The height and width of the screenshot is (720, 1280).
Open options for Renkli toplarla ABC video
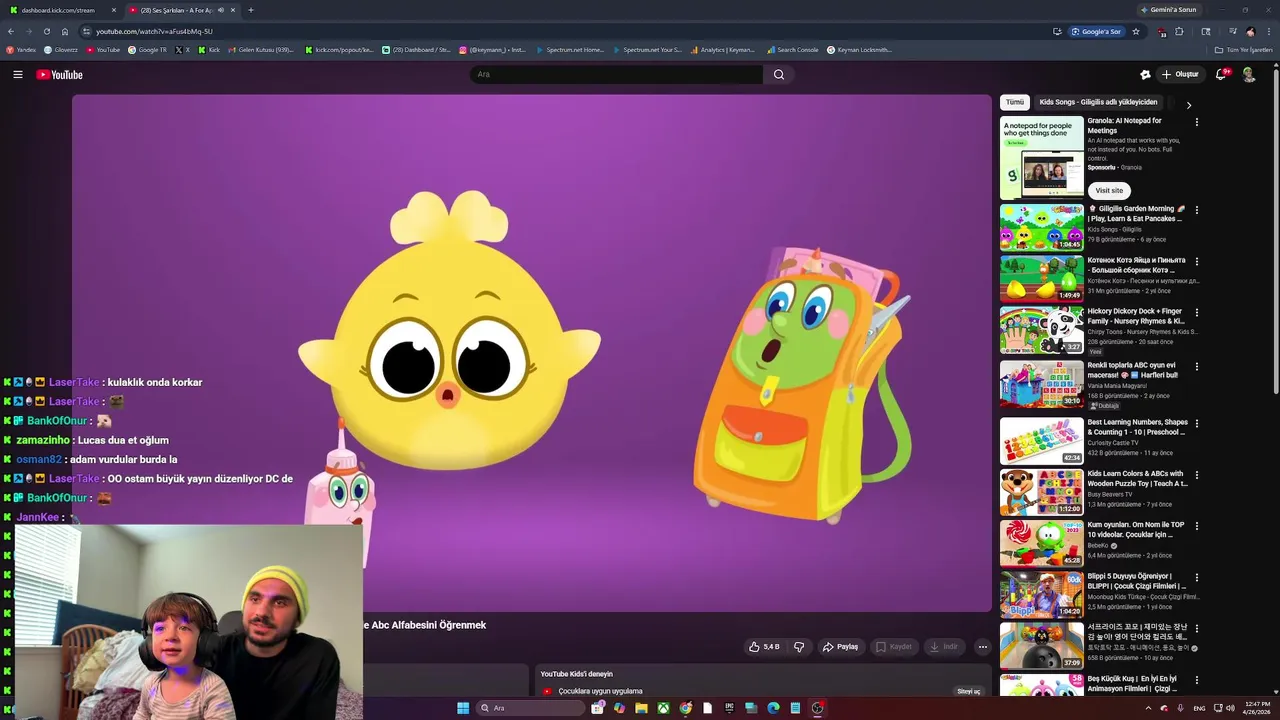1196,366
